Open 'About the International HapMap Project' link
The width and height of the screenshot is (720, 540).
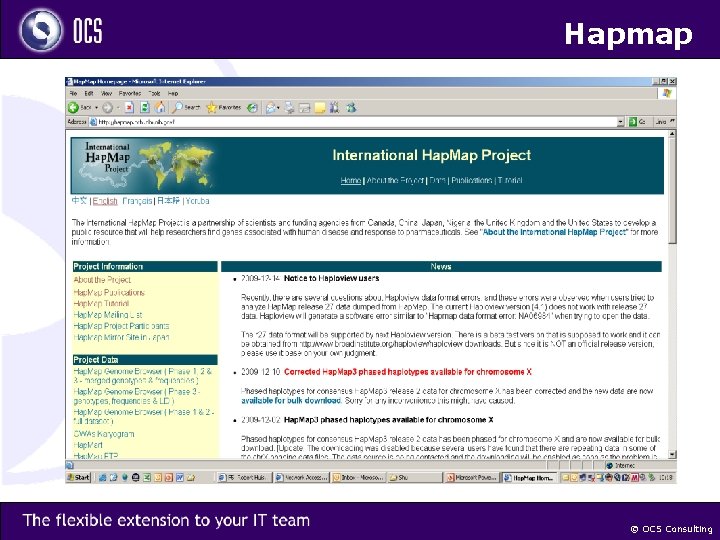point(554,232)
